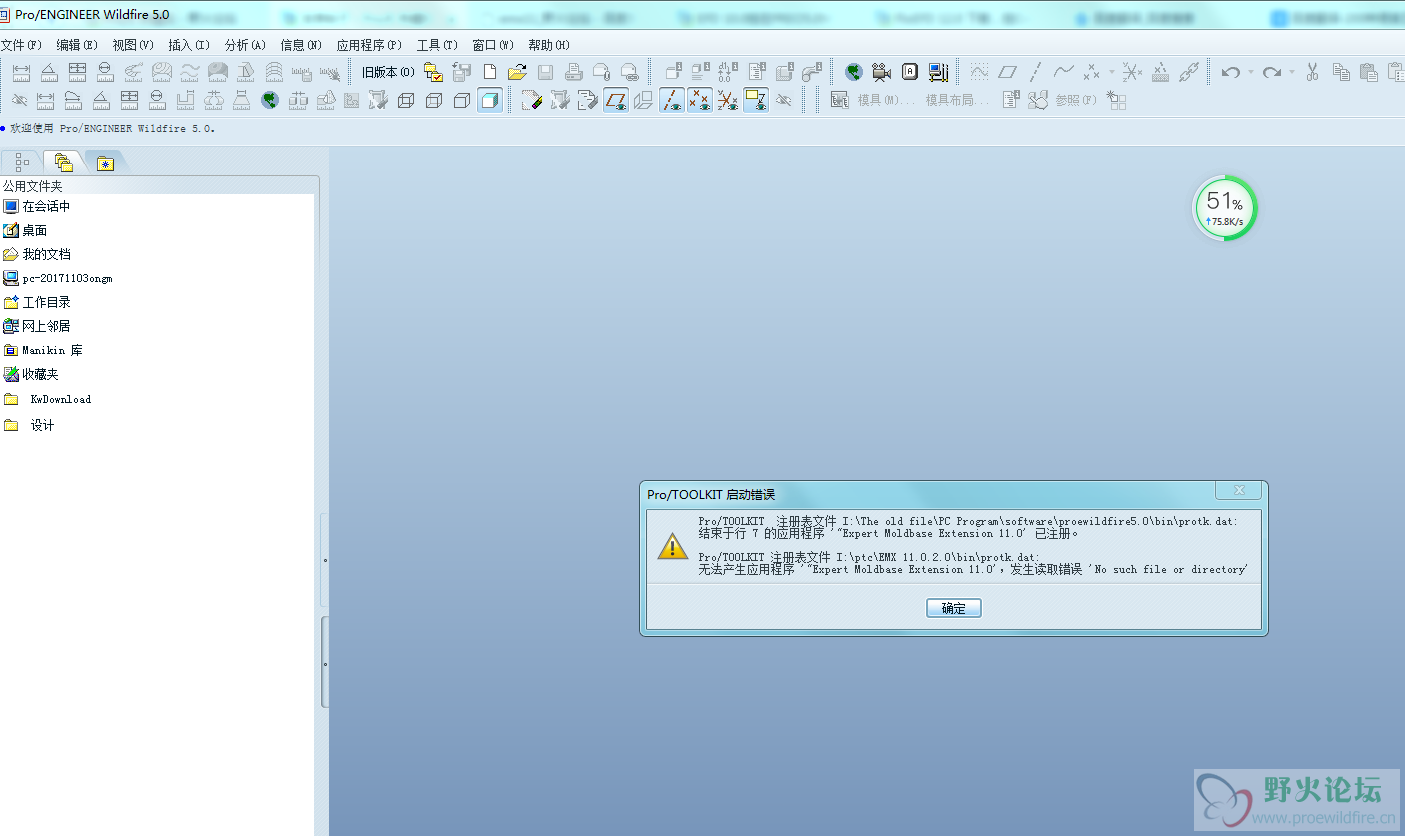Select the datum plane parallelogram tool
Viewport: 1405px width, 836px height.
[1007, 72]
